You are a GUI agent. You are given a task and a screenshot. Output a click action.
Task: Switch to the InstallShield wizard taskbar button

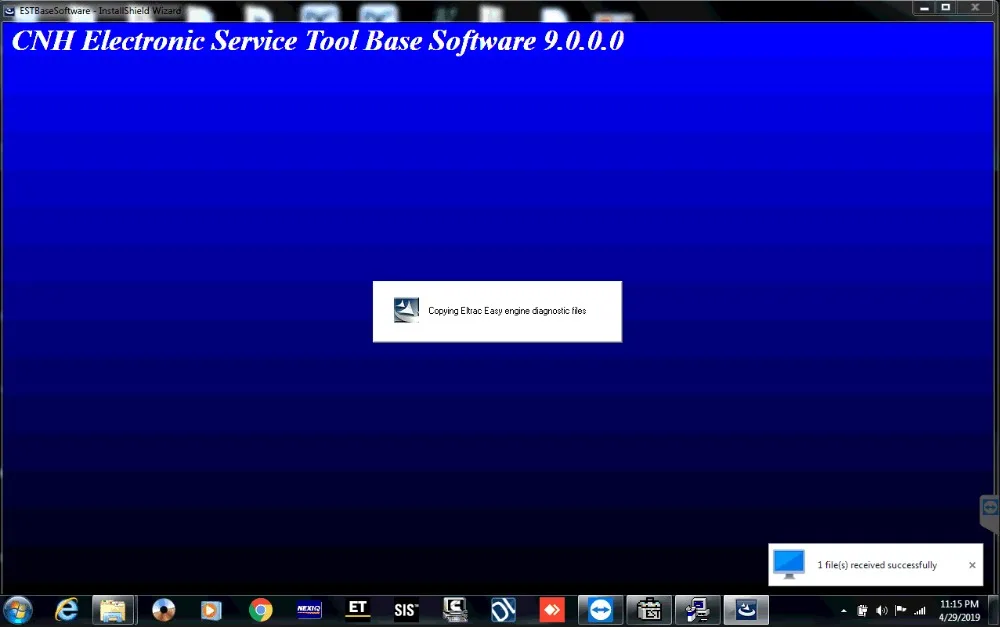pyautogui.click(x=746, y=610)
